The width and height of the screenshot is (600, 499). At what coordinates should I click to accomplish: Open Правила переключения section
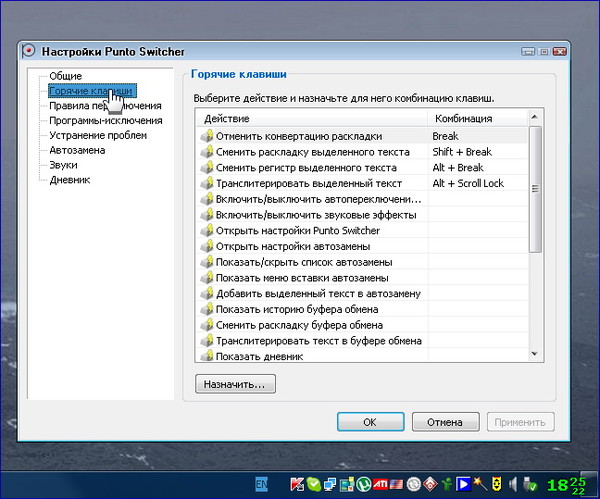point(105,106)
